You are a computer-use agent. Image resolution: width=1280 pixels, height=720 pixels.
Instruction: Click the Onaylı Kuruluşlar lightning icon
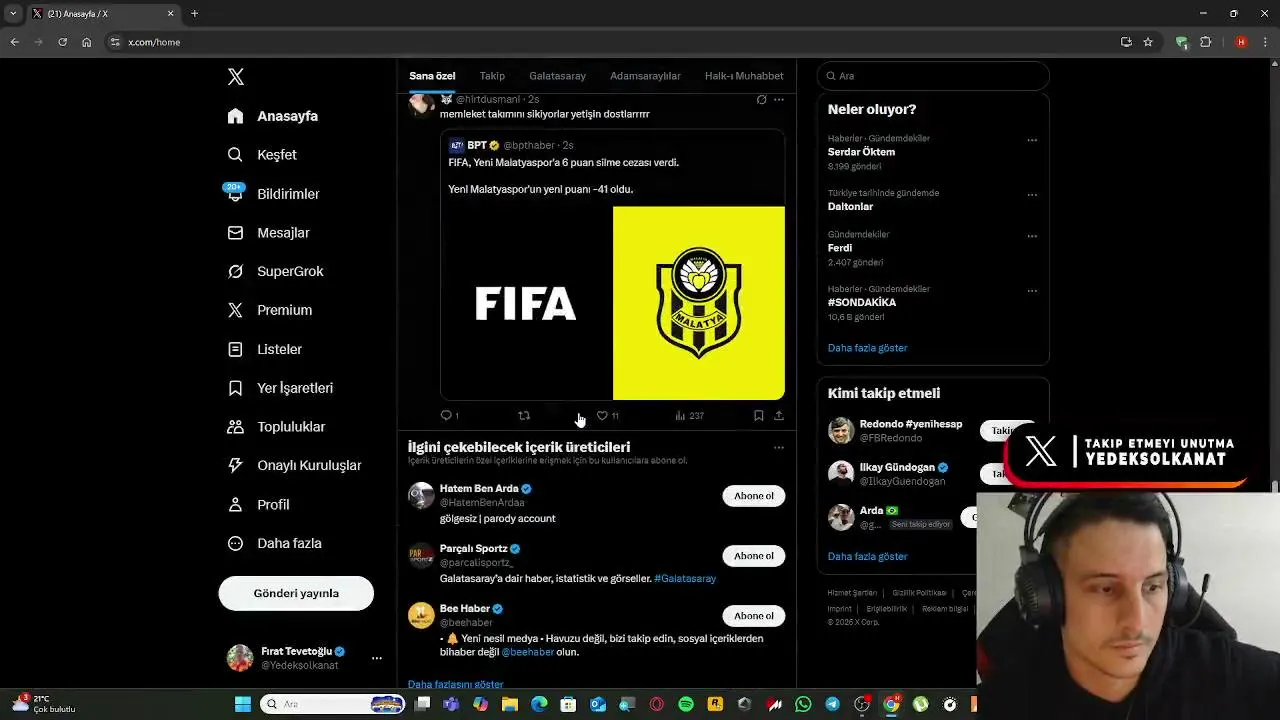click(x=235, y=465)
